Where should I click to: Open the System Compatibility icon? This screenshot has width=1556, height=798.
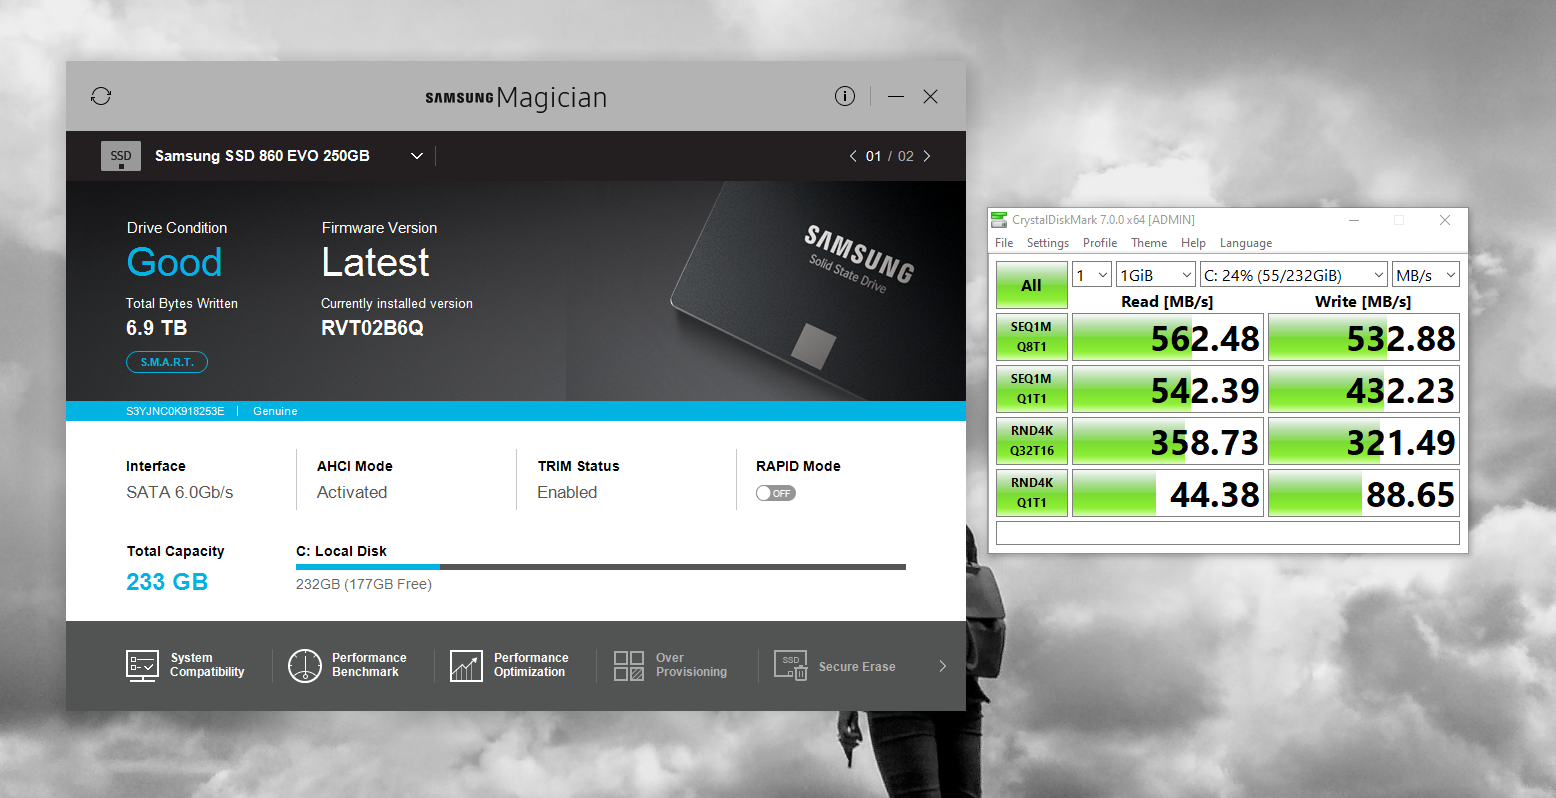coord(142,665)
